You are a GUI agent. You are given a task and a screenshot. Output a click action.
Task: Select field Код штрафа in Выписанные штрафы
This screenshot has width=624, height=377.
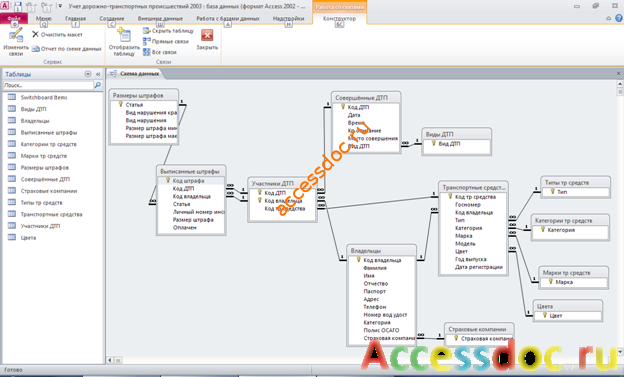pos(189,181)
